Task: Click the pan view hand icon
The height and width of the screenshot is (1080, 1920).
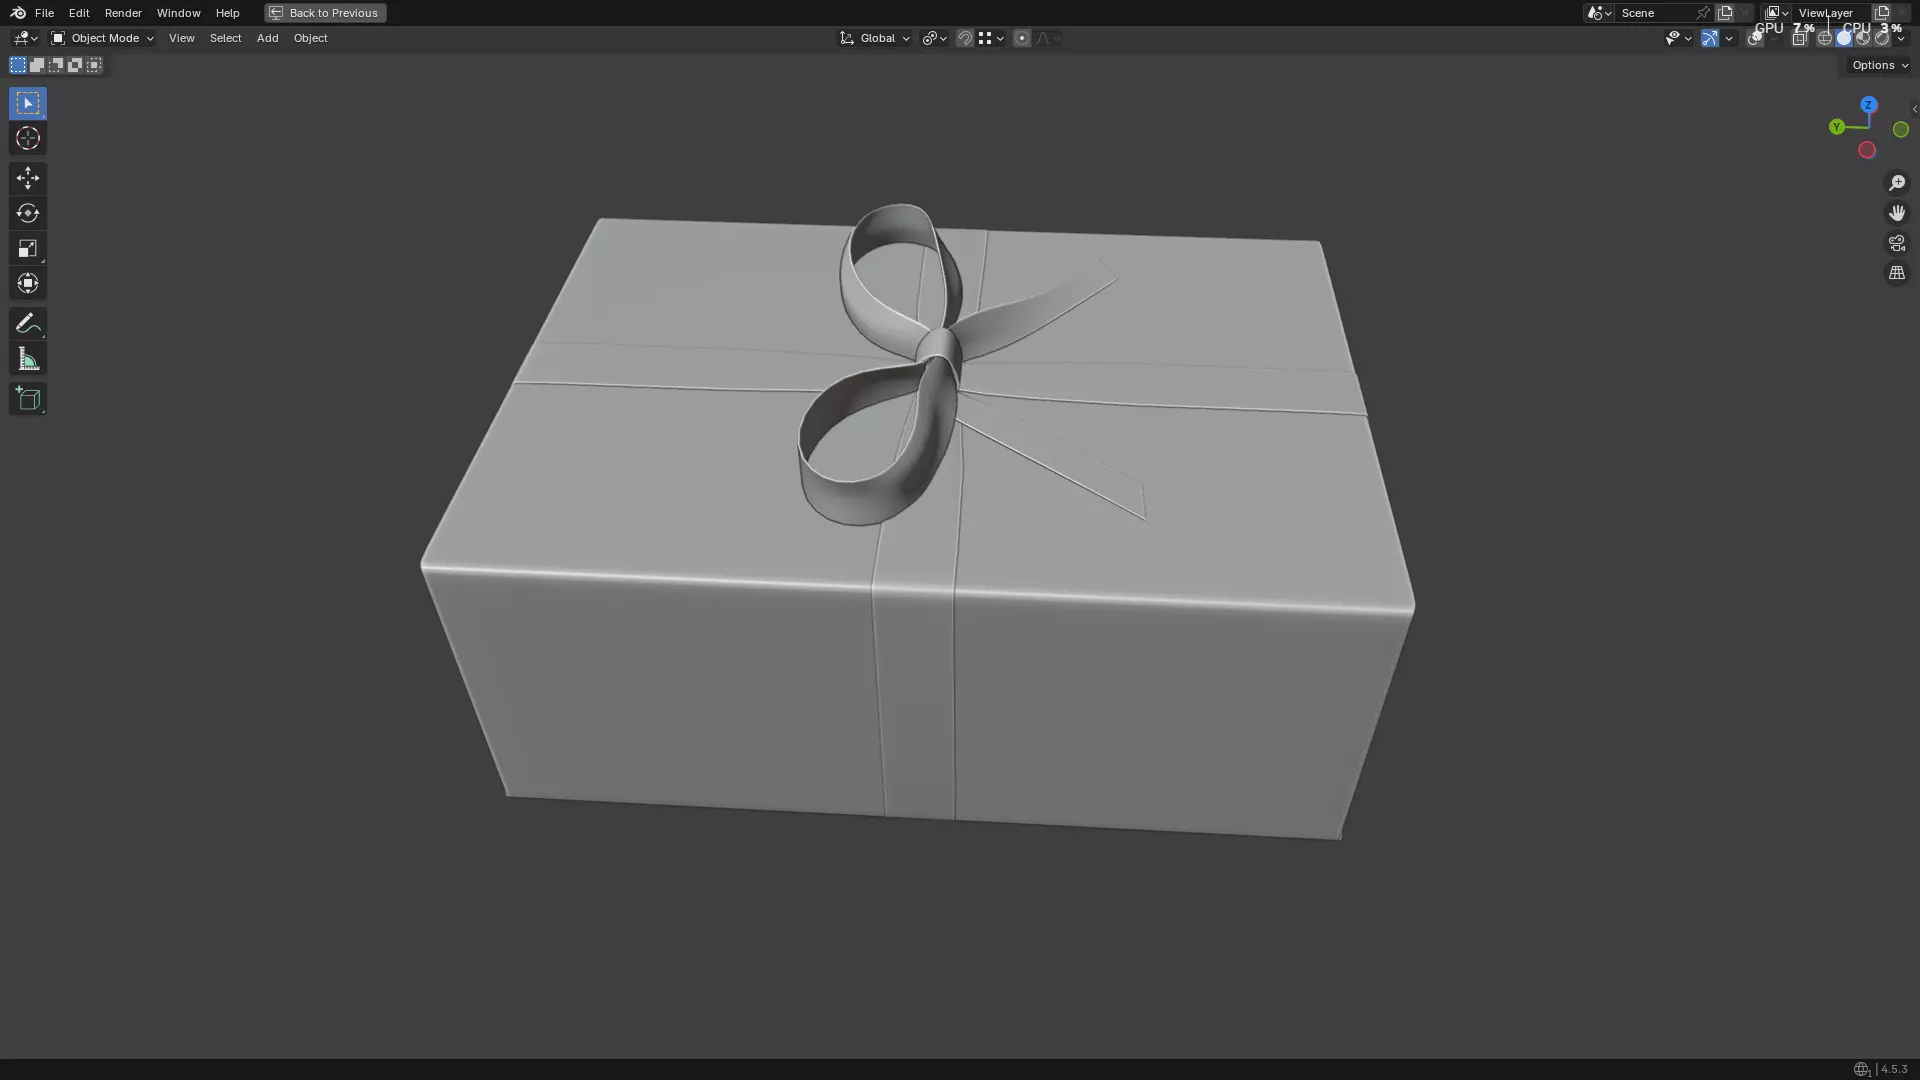Action: (x=1897, y=213)
